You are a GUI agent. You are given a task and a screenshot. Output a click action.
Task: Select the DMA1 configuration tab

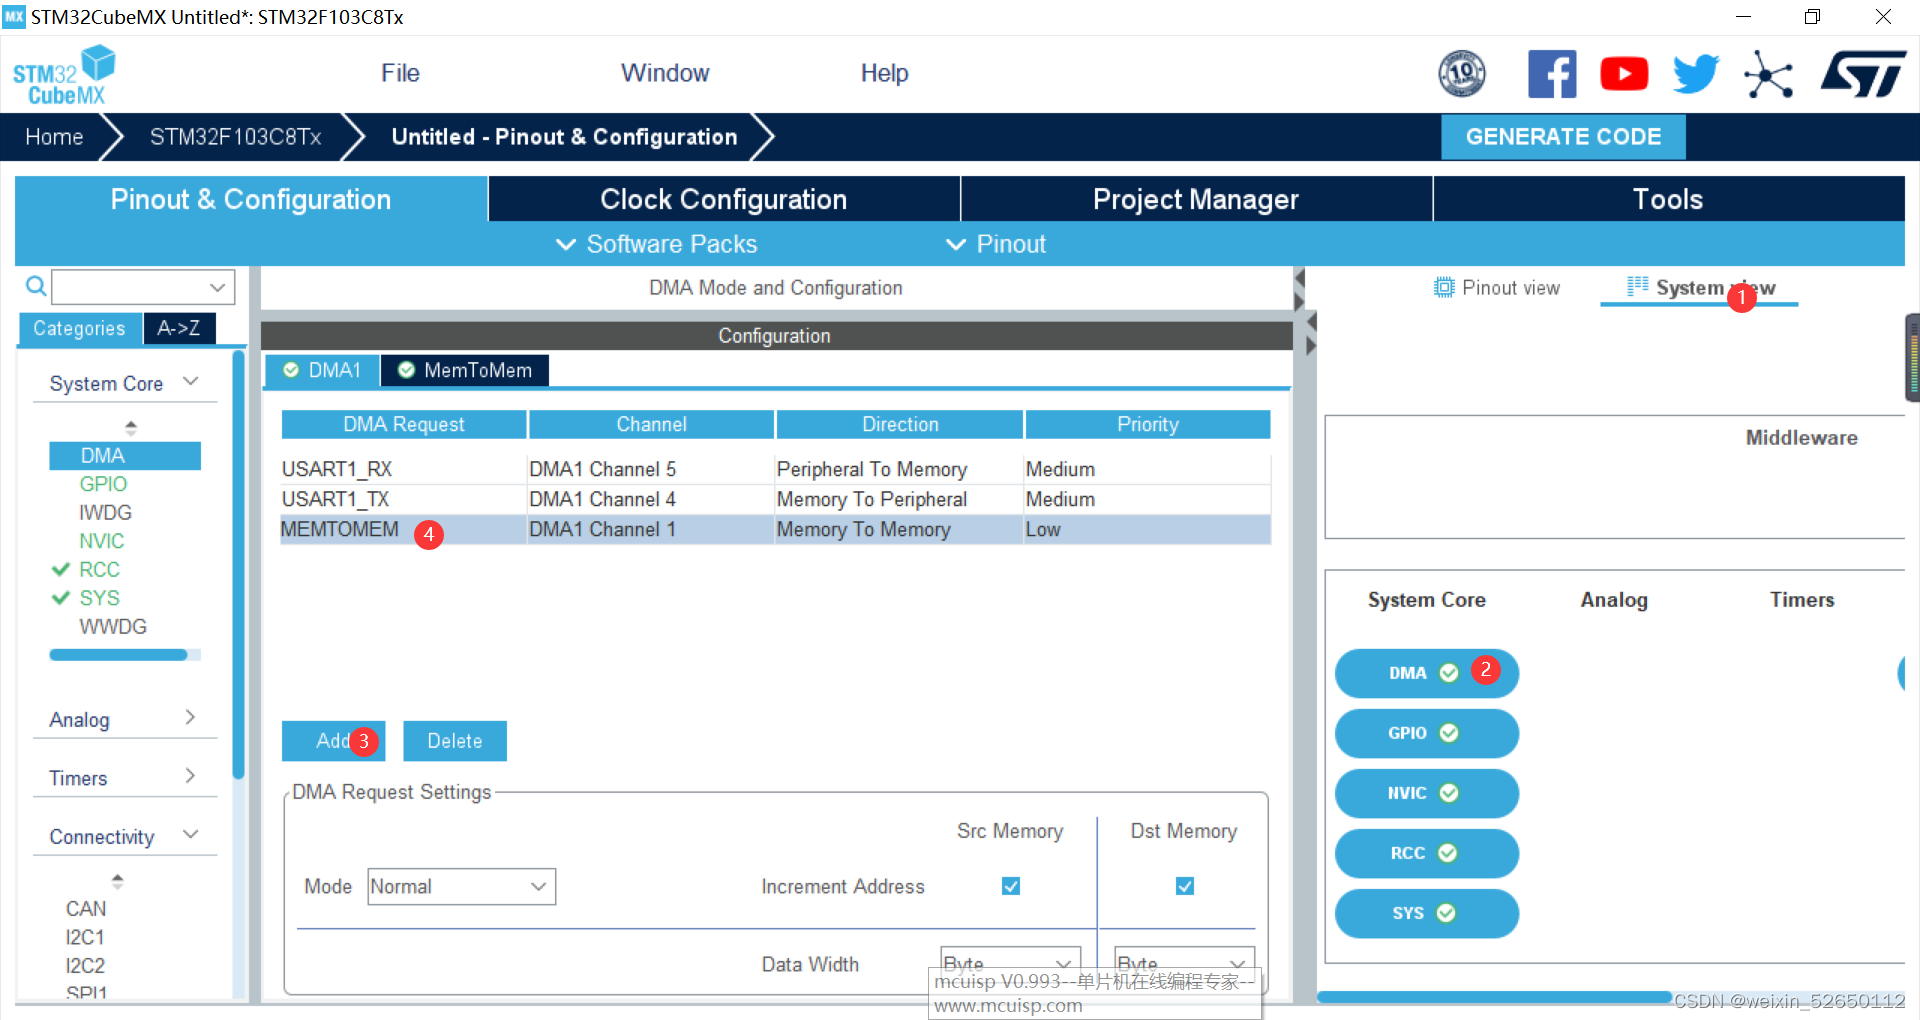pyautogui.click(x=322, y=370)
